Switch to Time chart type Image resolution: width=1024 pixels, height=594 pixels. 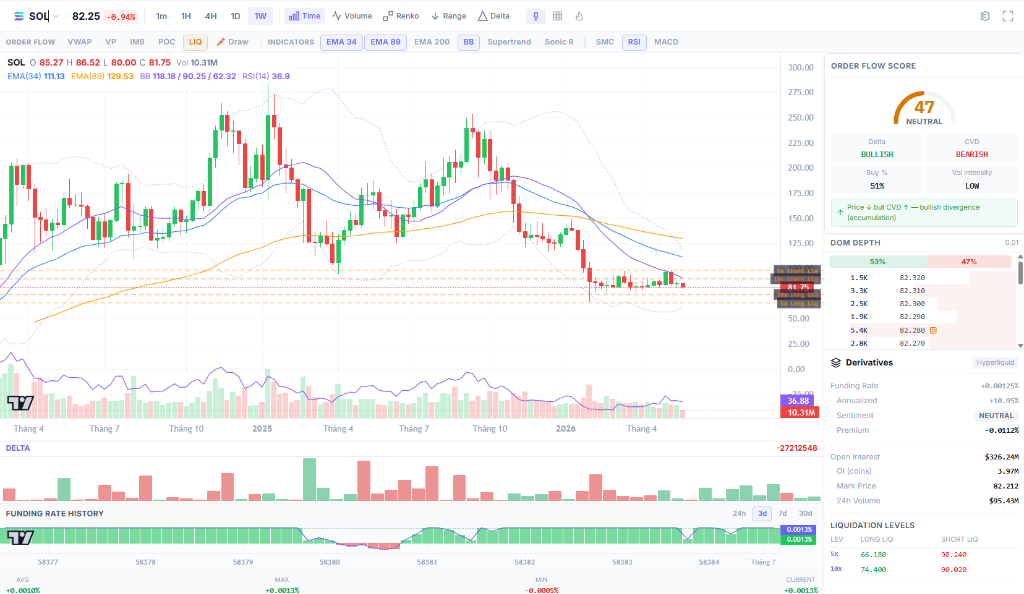pyautogui.click(x=304, y=16)
